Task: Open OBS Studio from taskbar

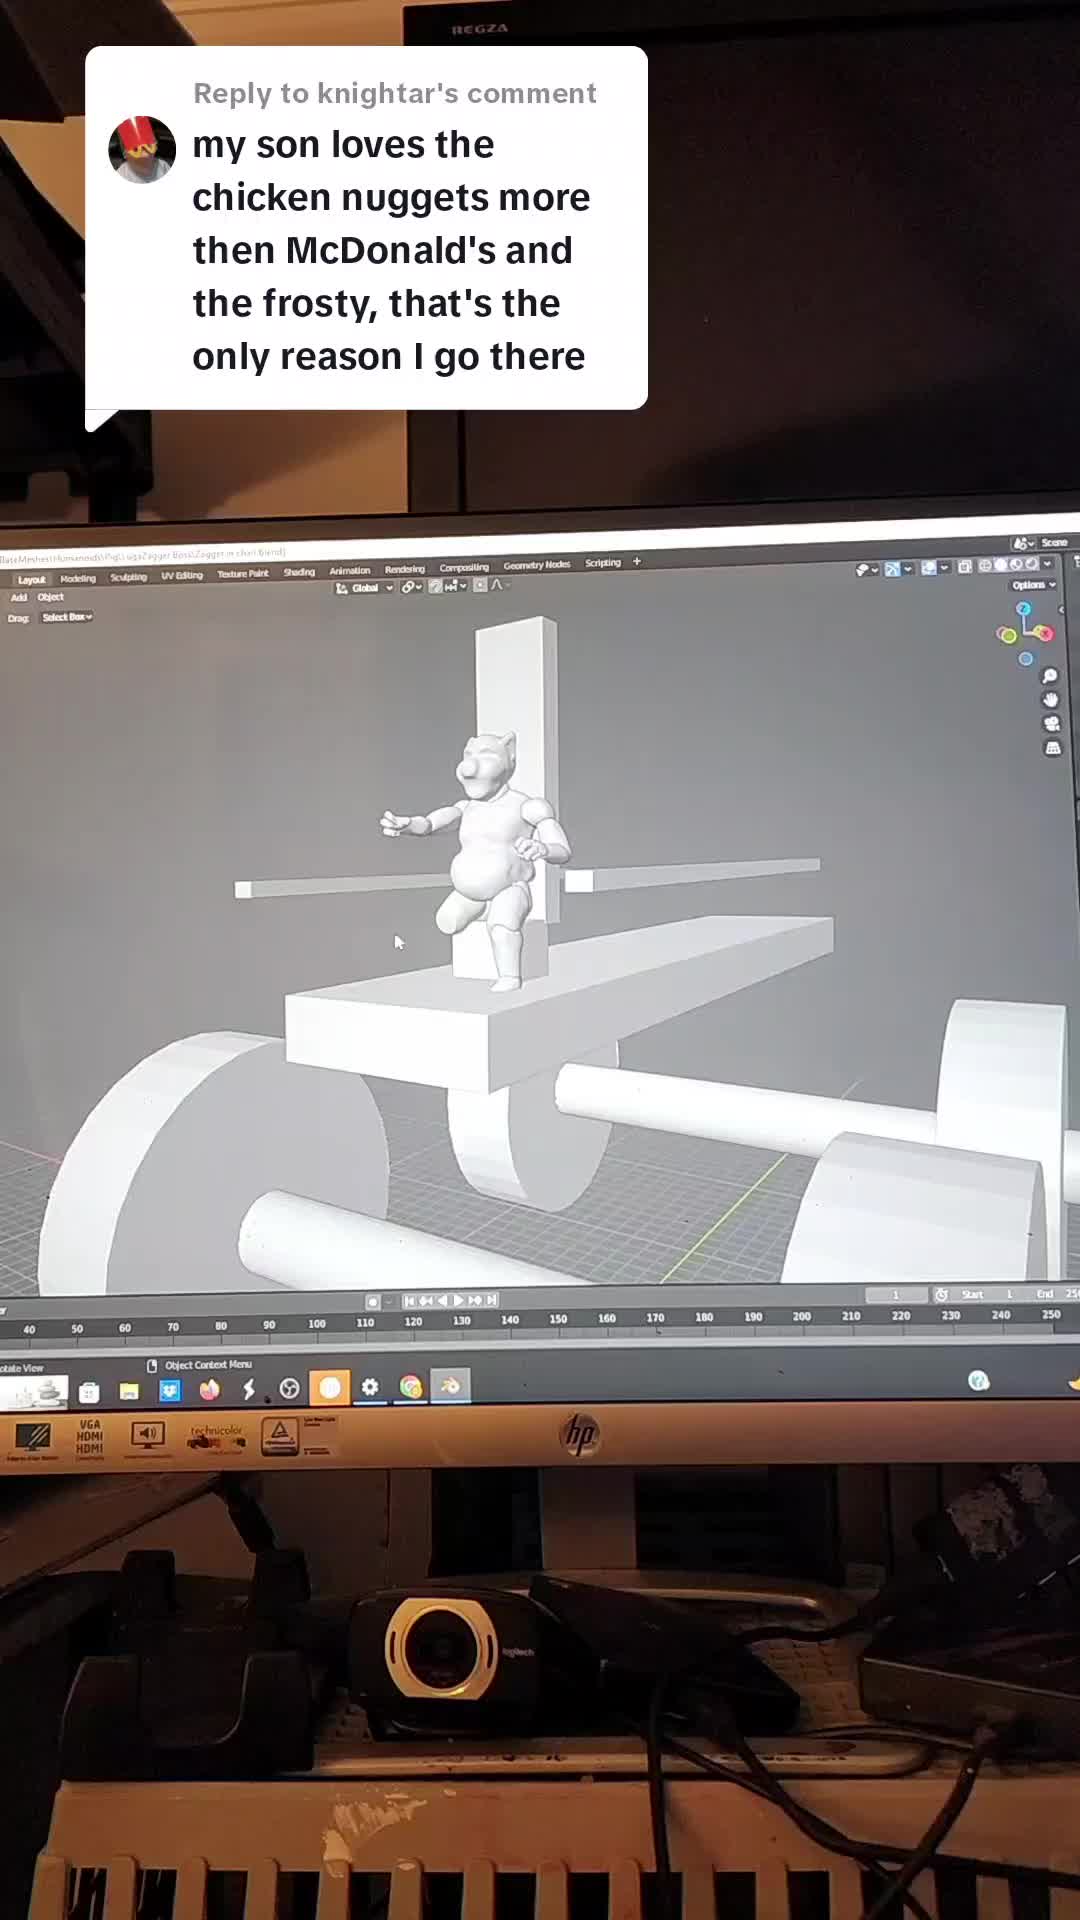Action: (x=289, y=1388)
